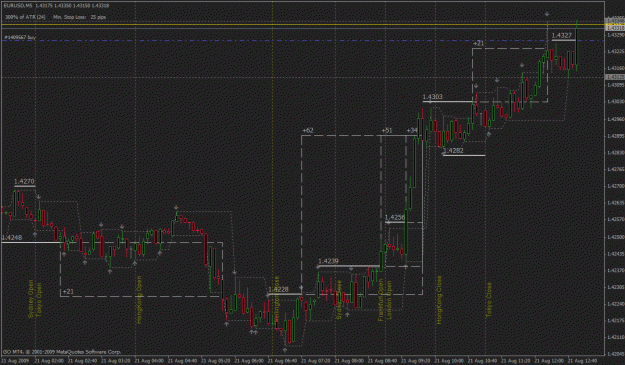Select the '21 Aug 04:00' time axis label
This screenshot has width=625, height=365.
pos(149,361)
